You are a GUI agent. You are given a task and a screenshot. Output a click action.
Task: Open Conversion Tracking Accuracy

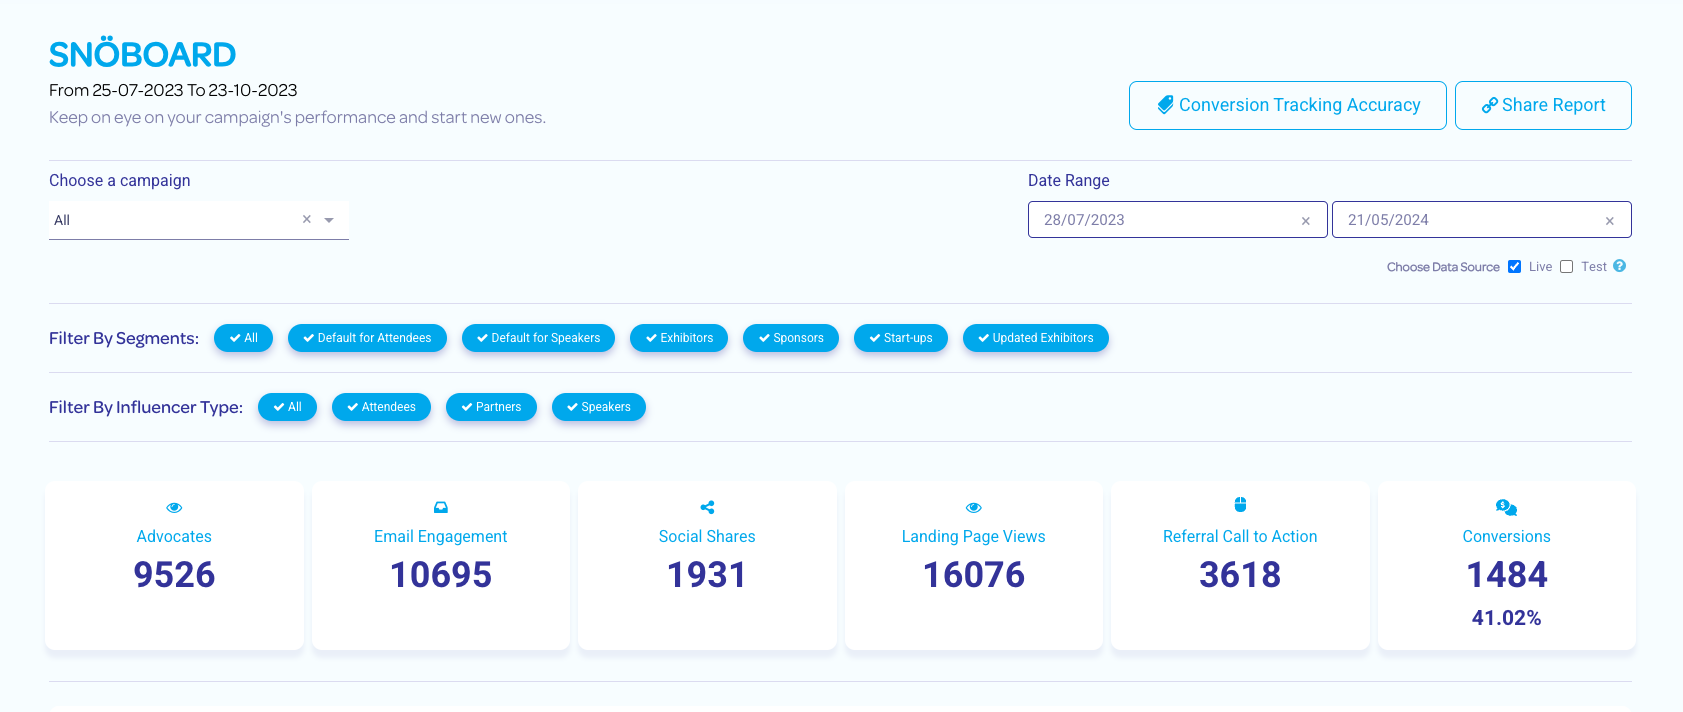[1287, 105]
